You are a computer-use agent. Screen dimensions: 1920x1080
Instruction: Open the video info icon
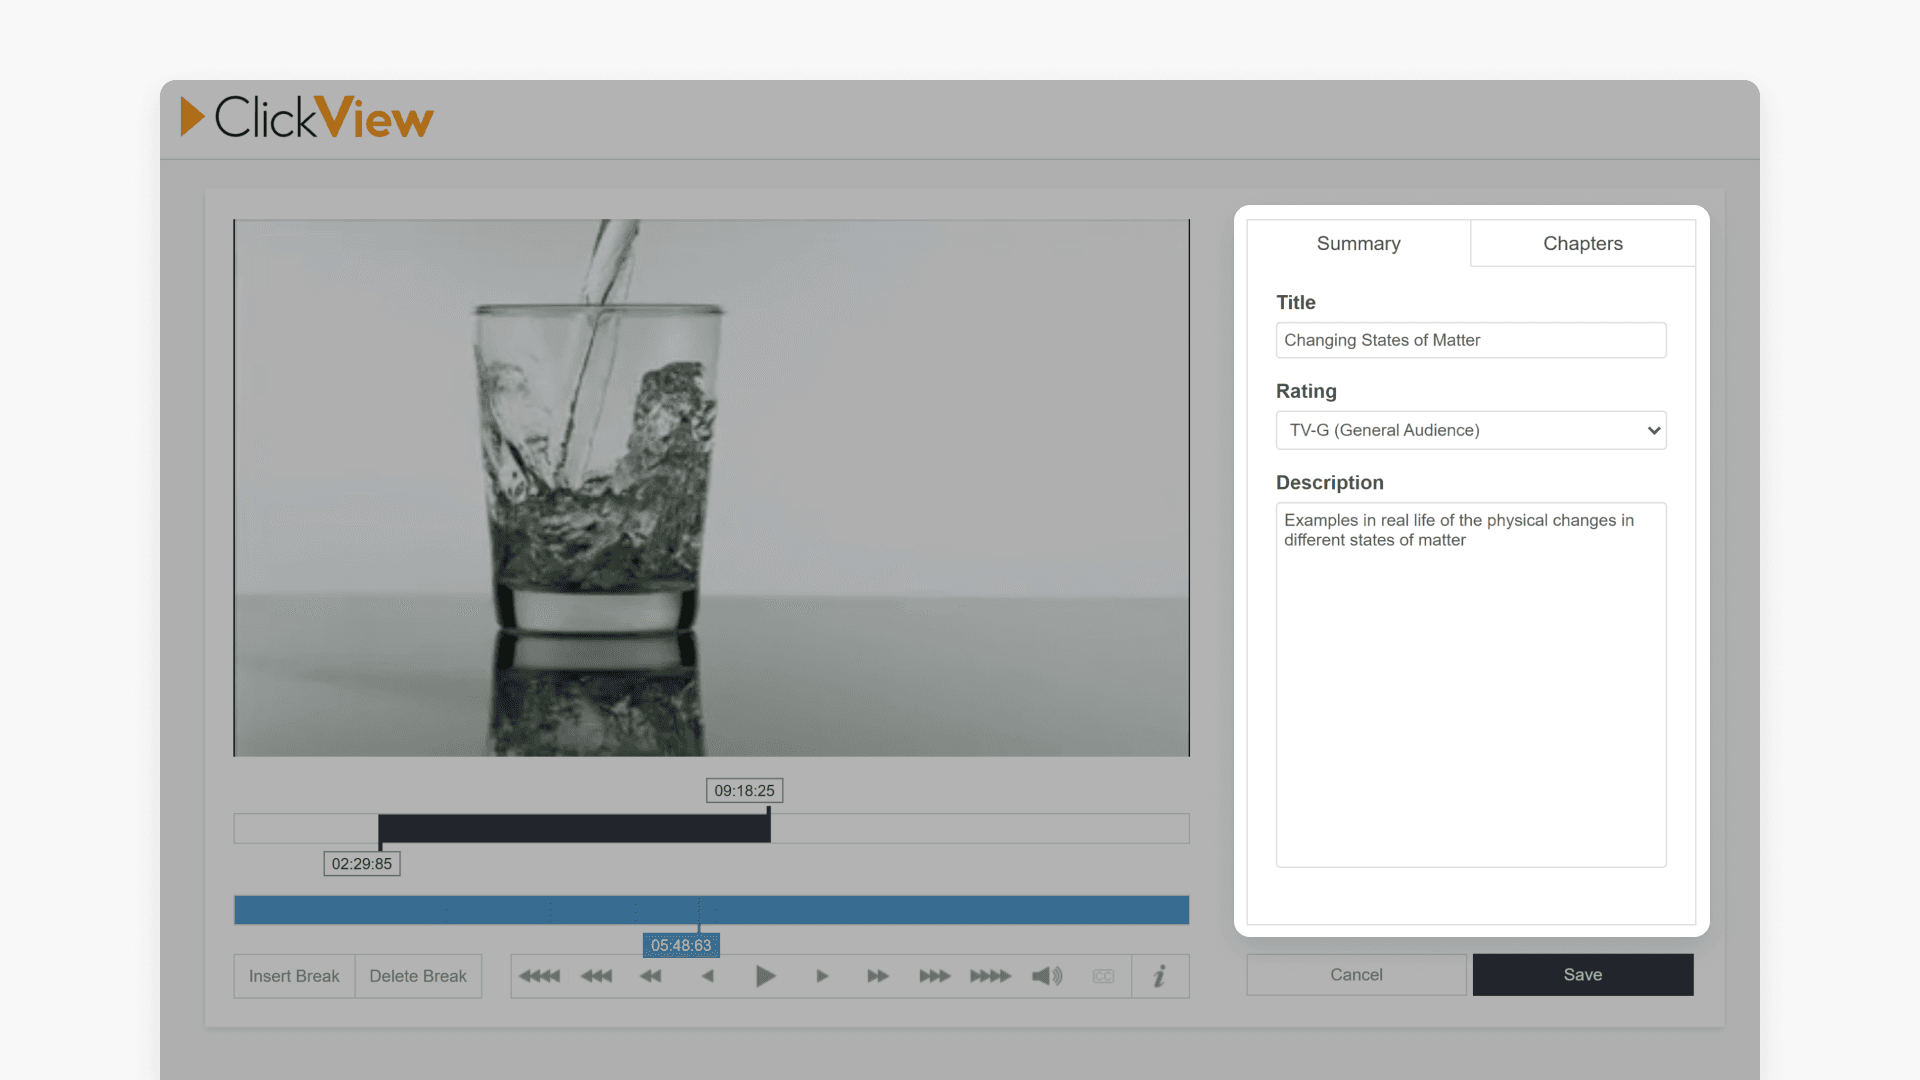click(x=1160, y=976)
